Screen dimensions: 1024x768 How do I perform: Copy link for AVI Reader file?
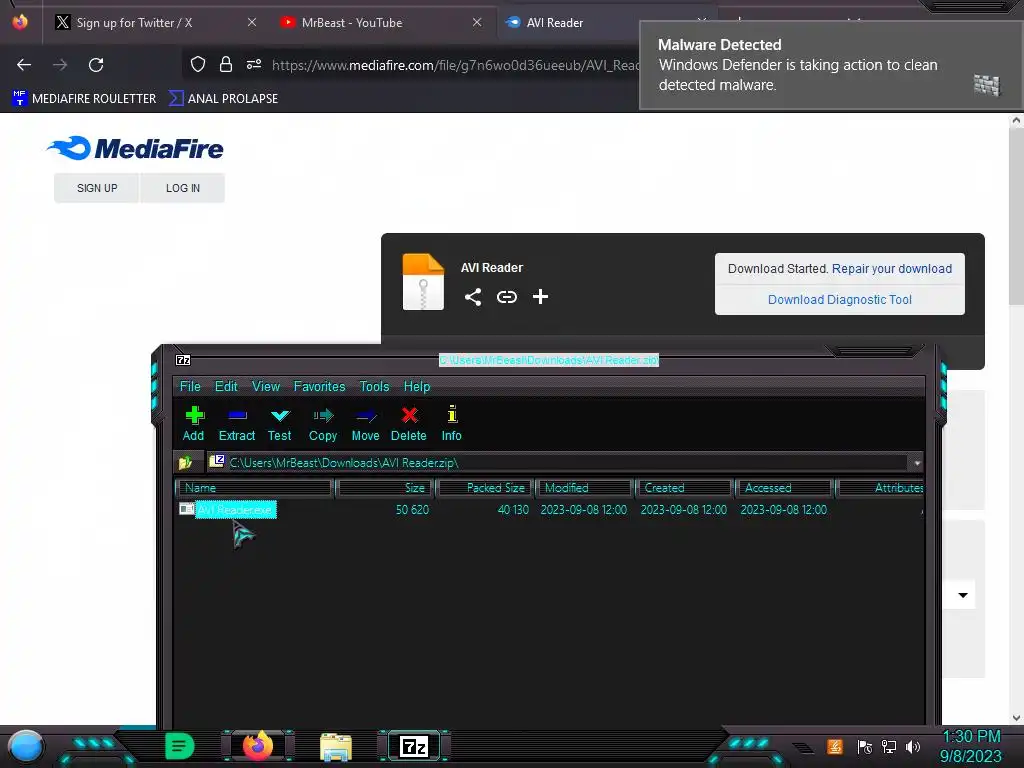(x=507, y=297)
